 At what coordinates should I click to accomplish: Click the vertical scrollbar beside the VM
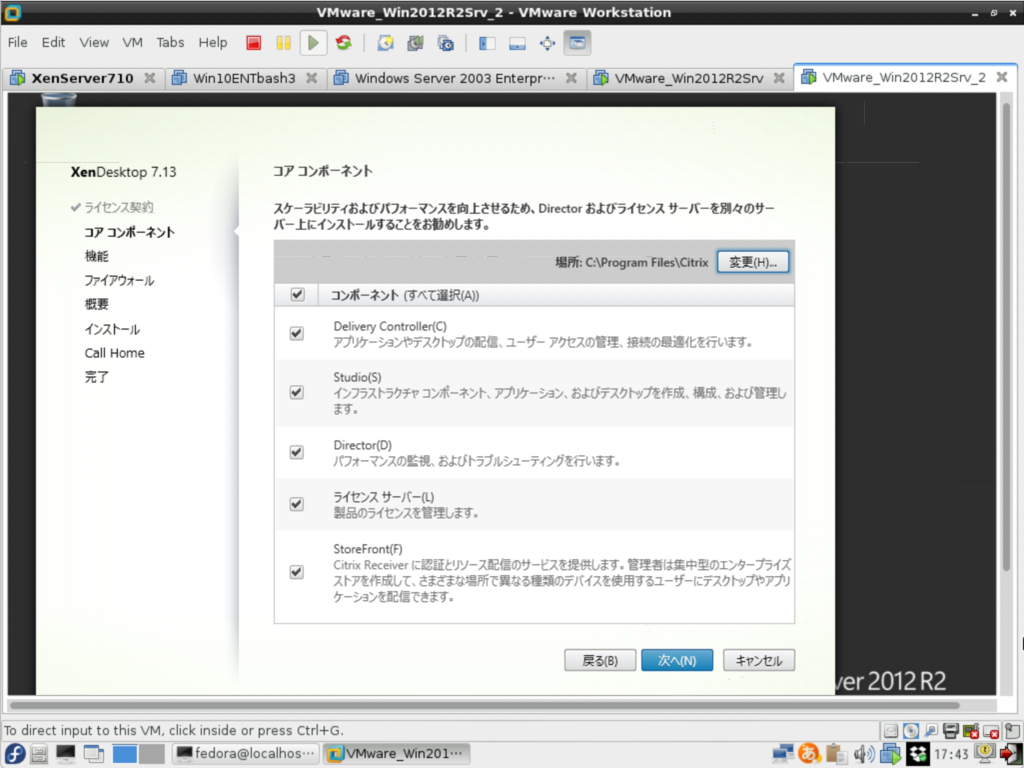point(1006,336)
